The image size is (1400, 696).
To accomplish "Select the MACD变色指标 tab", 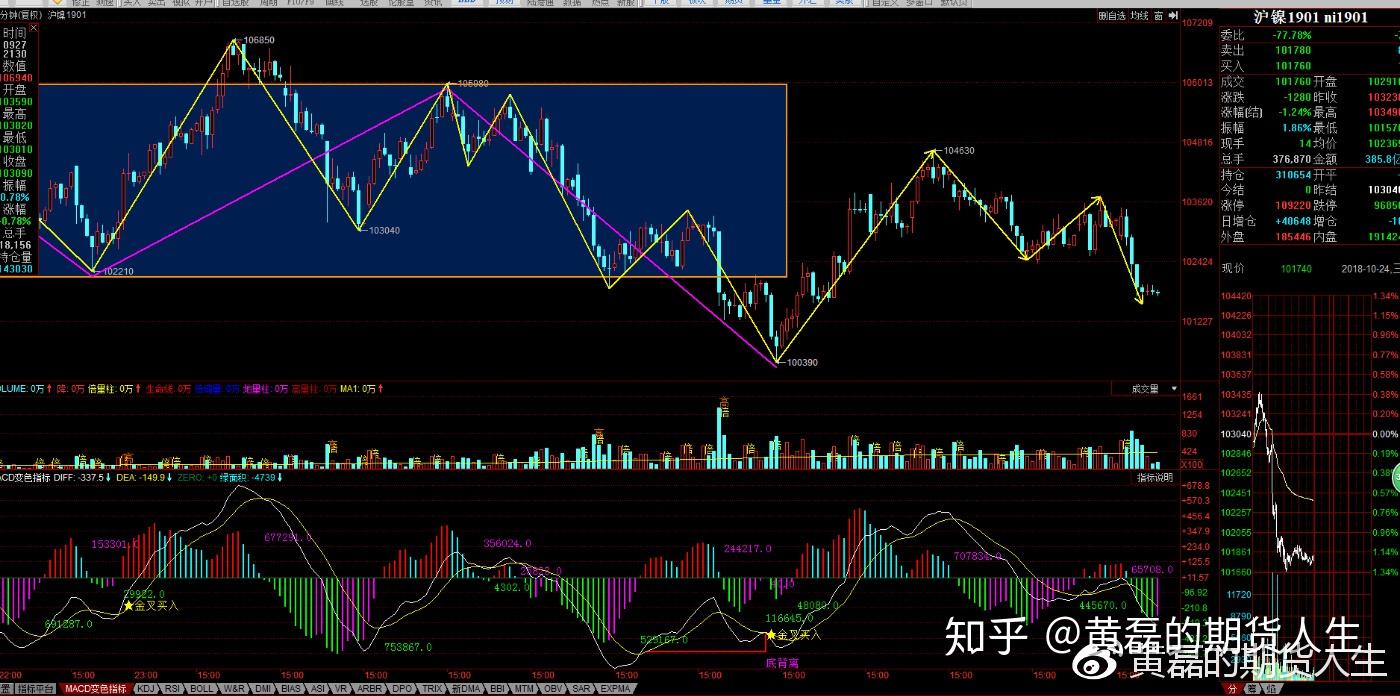I will pyautogui.click(x=96, y=689).
